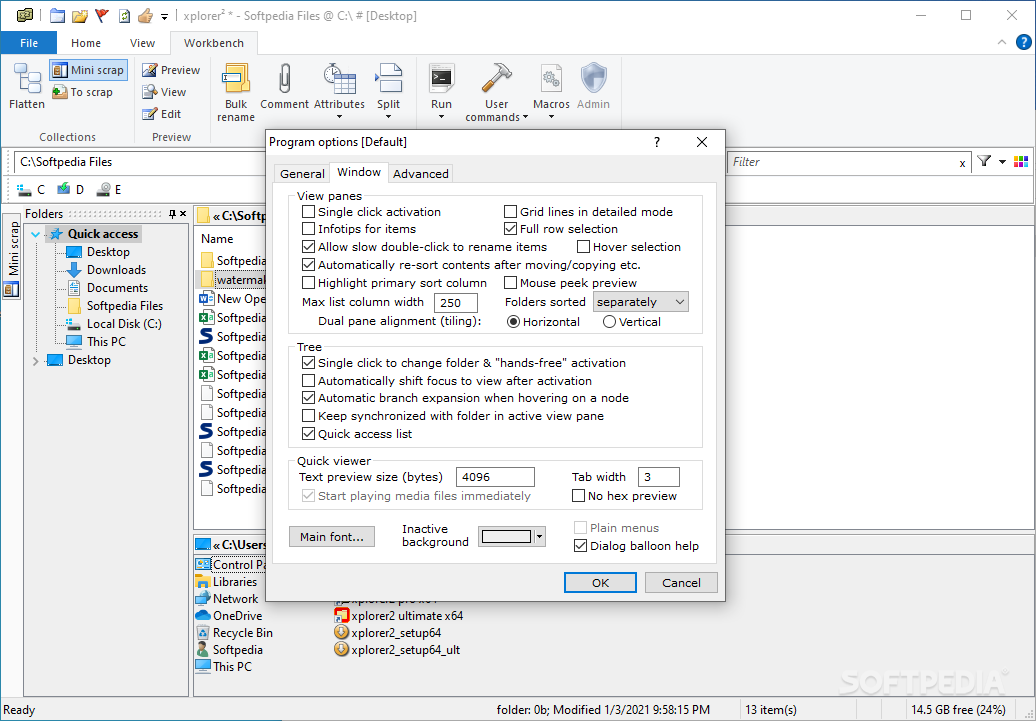Select the Workbench ribbon tab
The width and height of the screenshot is (1036, 721).
point(213,43)
